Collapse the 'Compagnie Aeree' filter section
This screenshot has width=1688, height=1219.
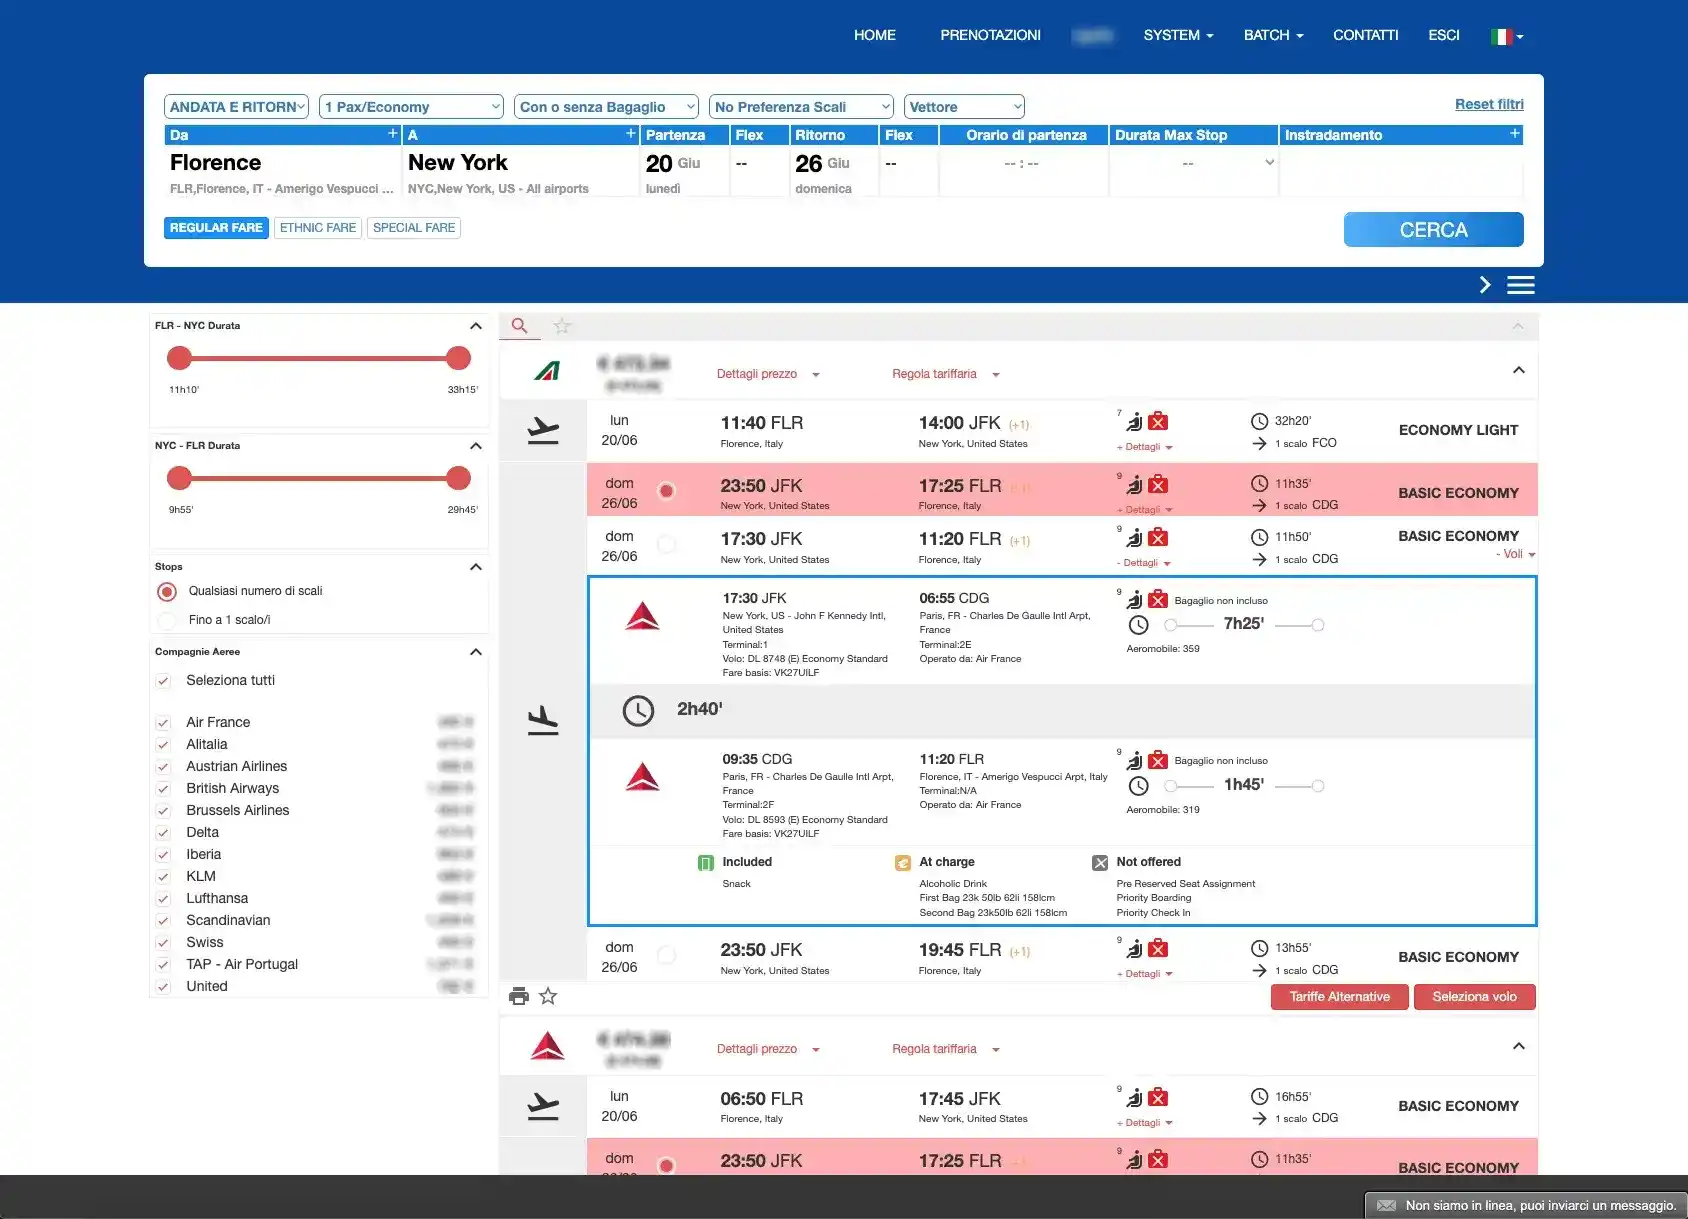(x=476, y=652)
